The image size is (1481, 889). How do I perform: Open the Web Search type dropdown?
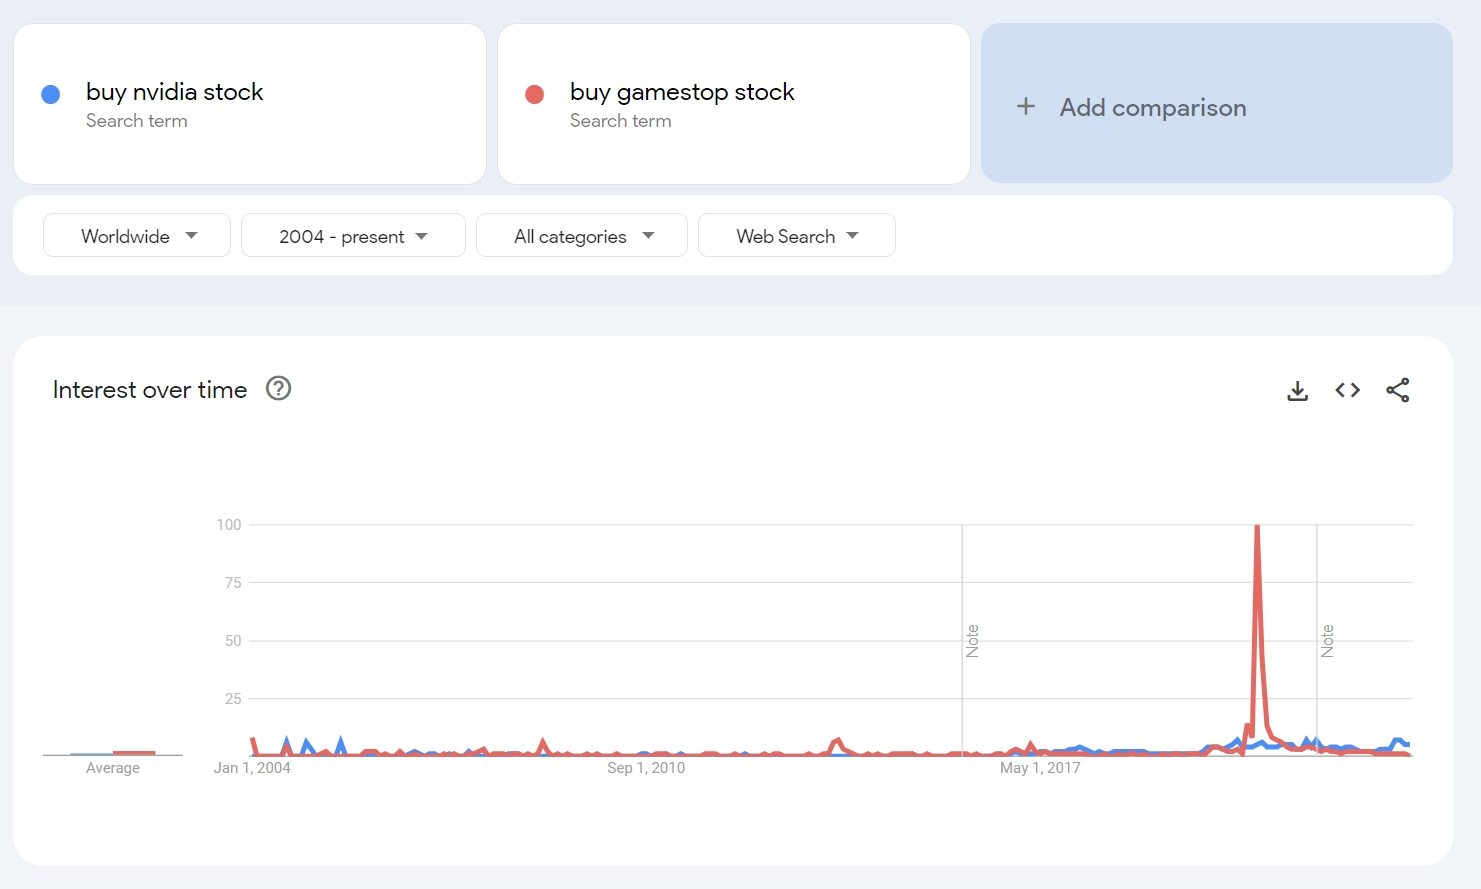click(797, 236)
